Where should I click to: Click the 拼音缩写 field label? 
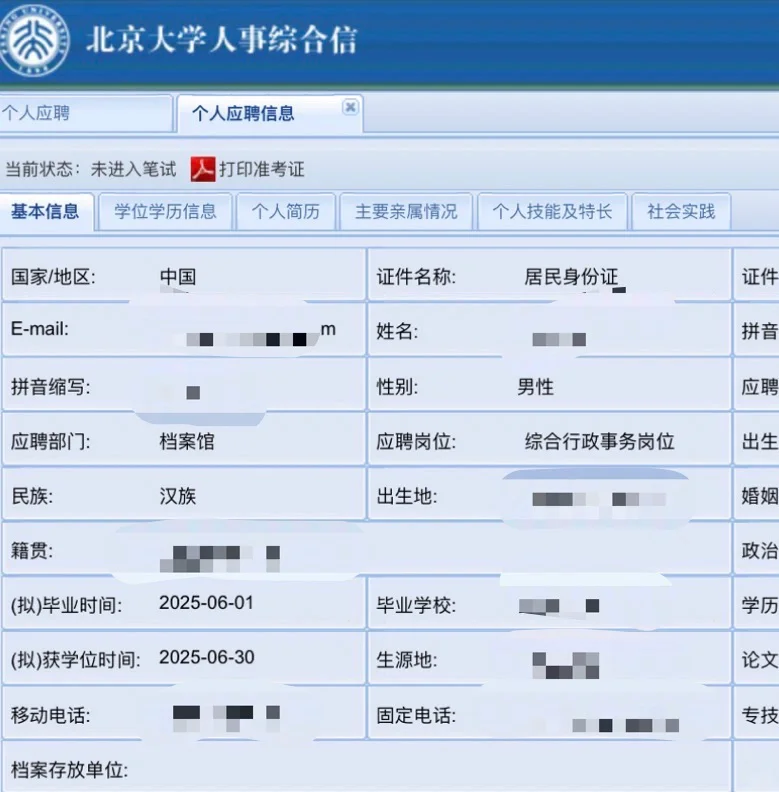pyautogui.click(x=51, y=387)
